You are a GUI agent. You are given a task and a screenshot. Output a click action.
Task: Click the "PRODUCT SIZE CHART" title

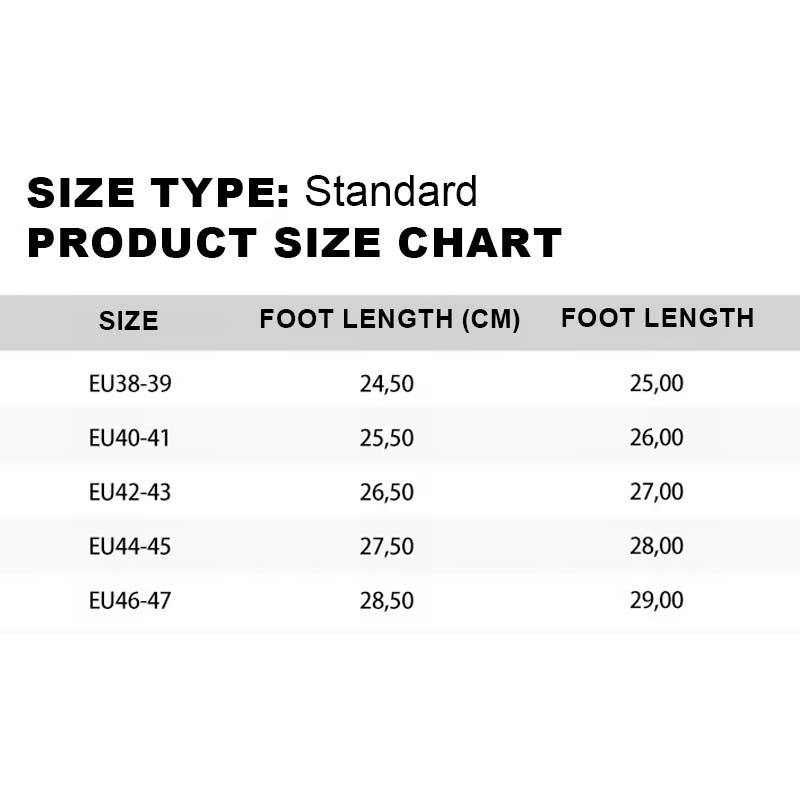click(294, 243)
